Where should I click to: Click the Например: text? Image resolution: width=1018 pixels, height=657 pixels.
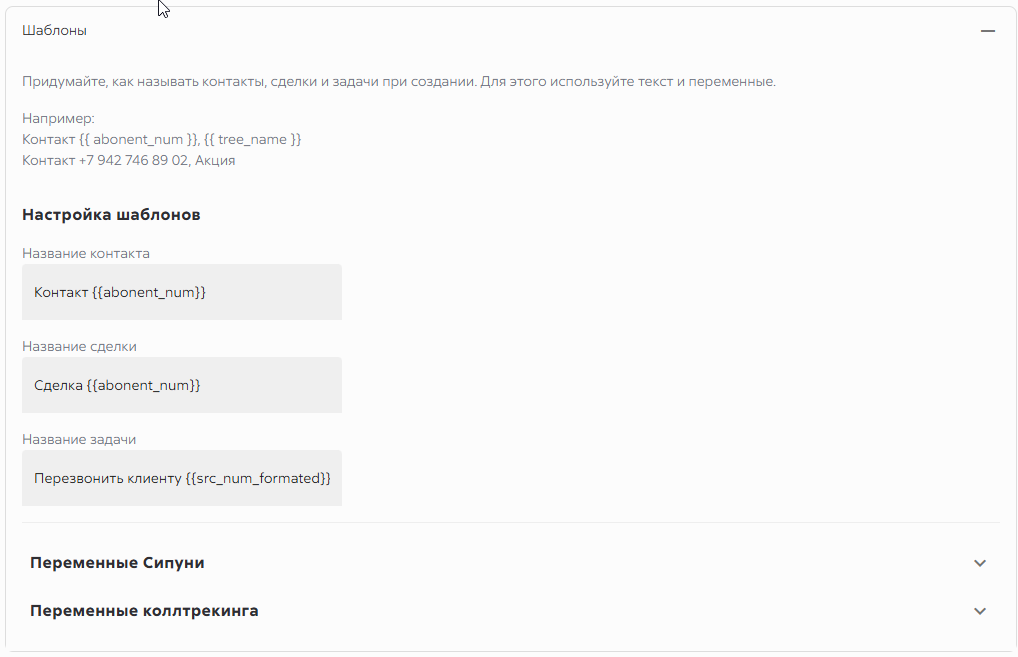tap(58, 119)
